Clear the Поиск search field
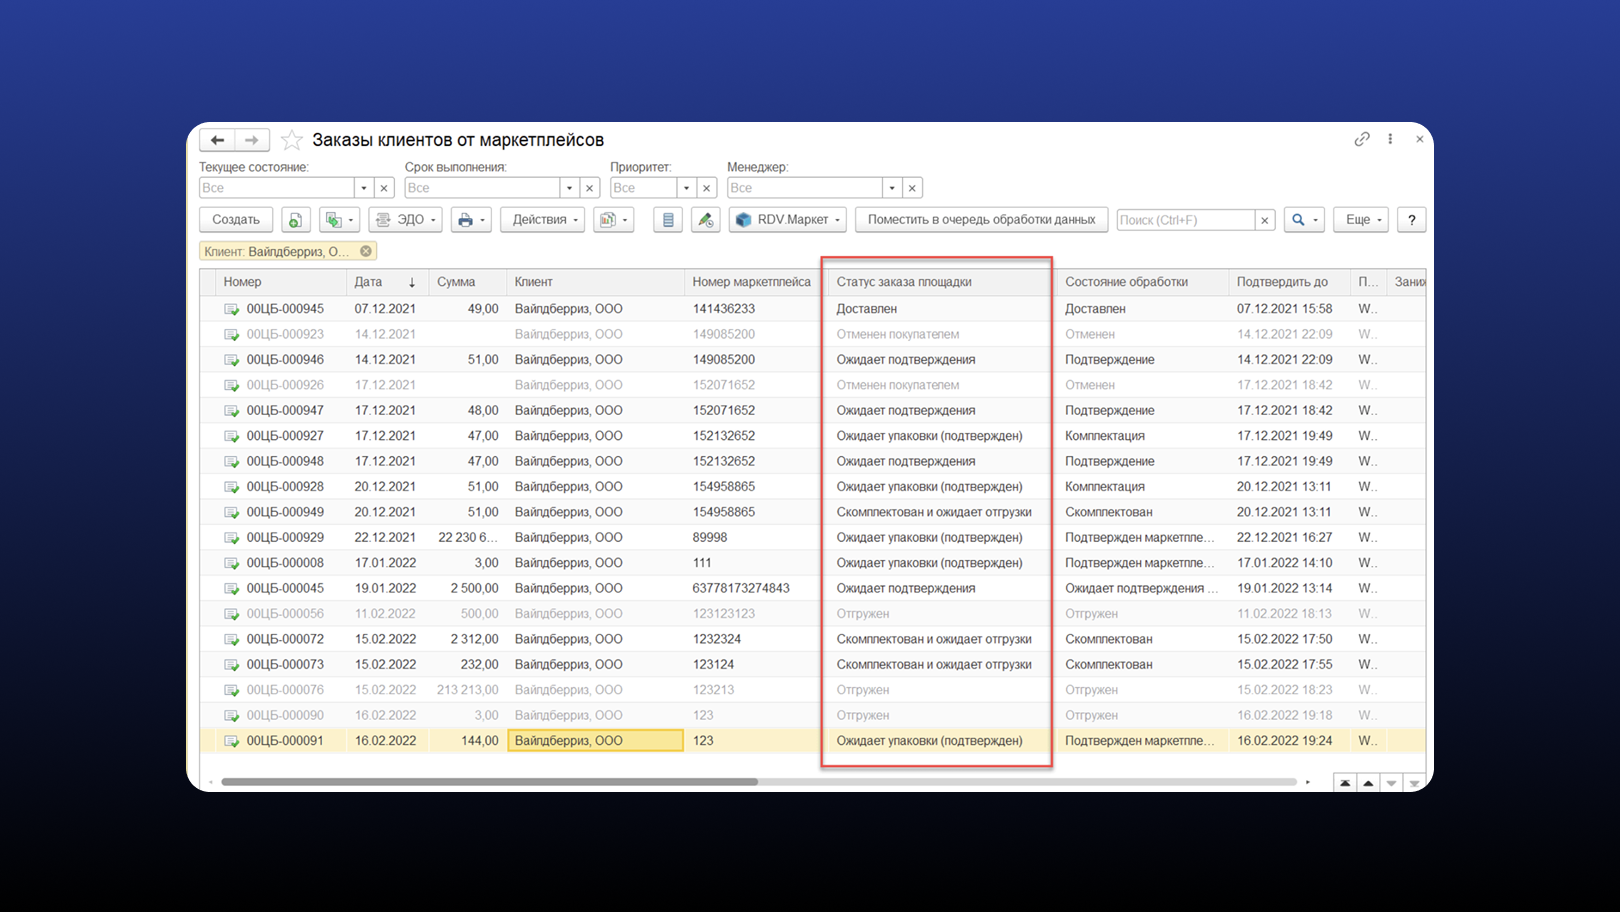1620x912 pixels. [1265, 220]
